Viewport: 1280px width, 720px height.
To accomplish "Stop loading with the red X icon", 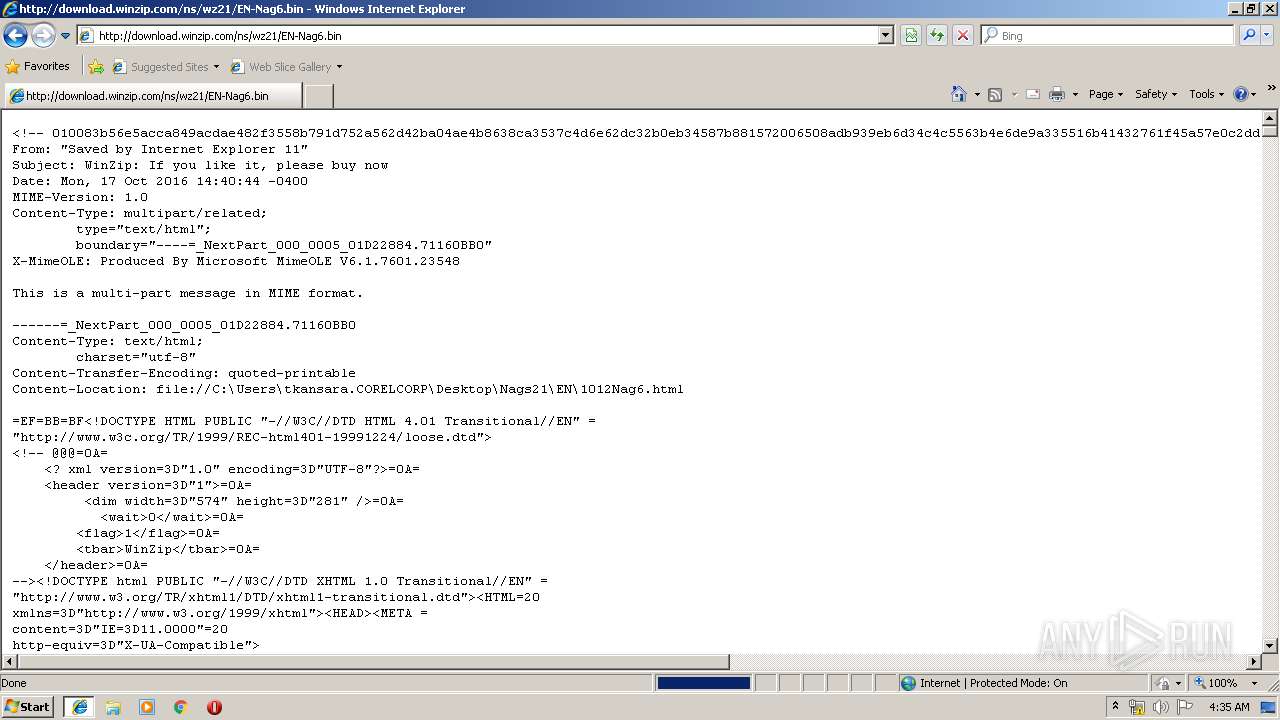I will 963,35.
